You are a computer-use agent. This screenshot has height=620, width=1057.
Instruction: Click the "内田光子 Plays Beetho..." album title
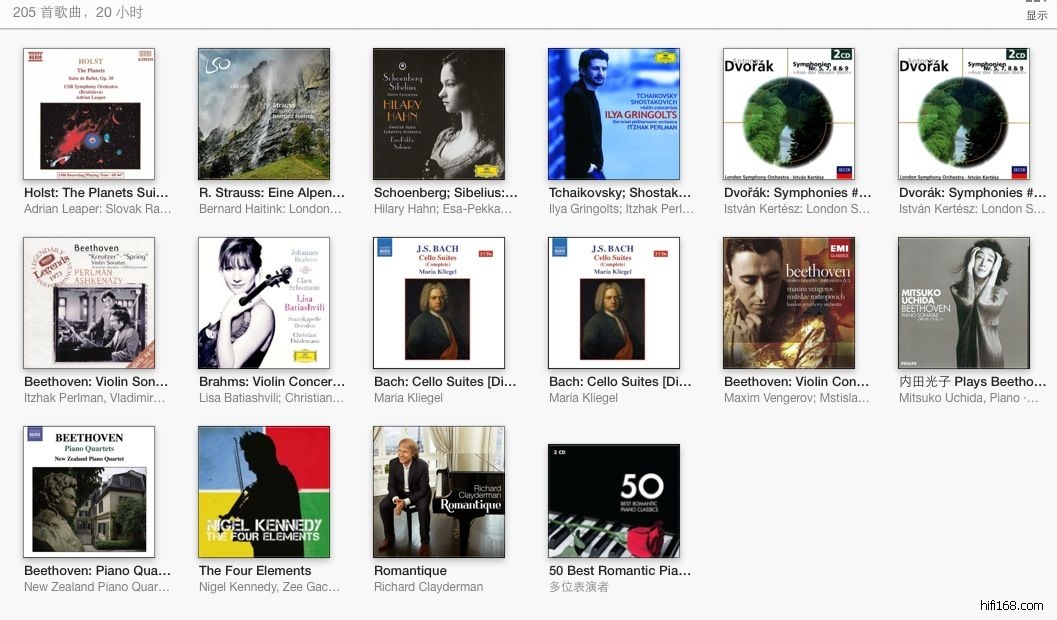pos(972,382)
